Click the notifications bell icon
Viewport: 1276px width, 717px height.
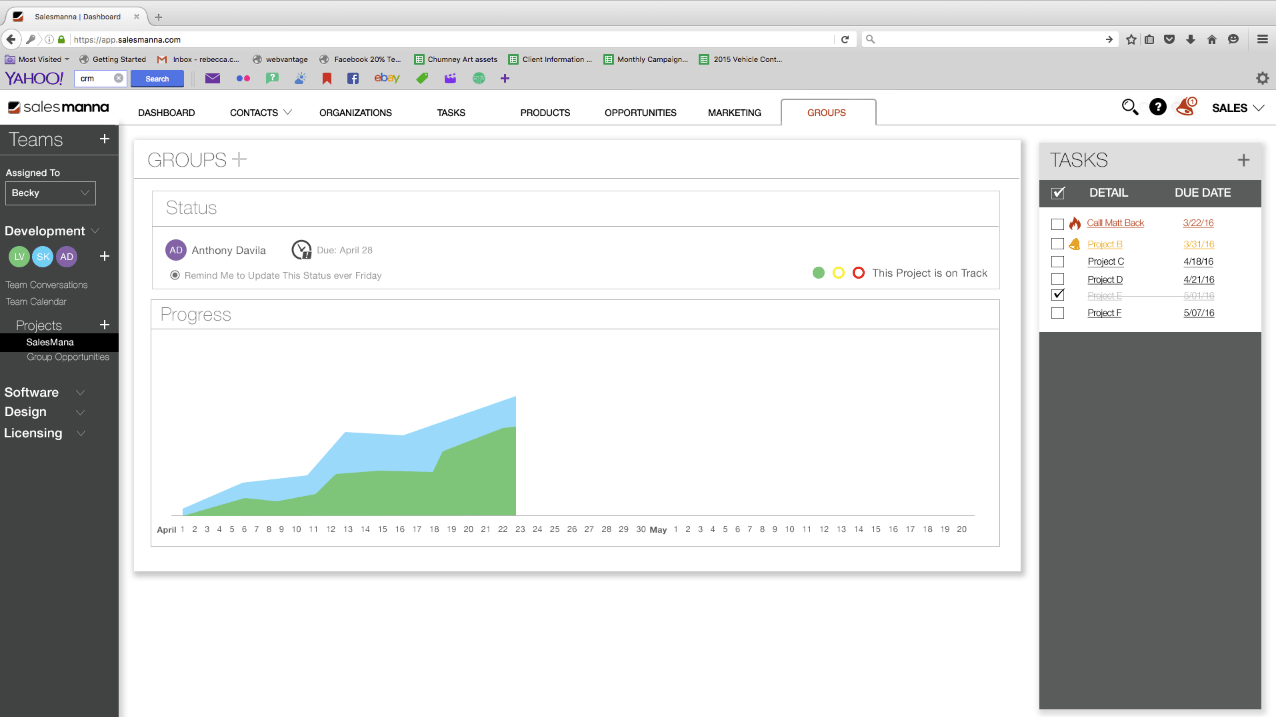pyautogui.click(x=1186, y=107)
